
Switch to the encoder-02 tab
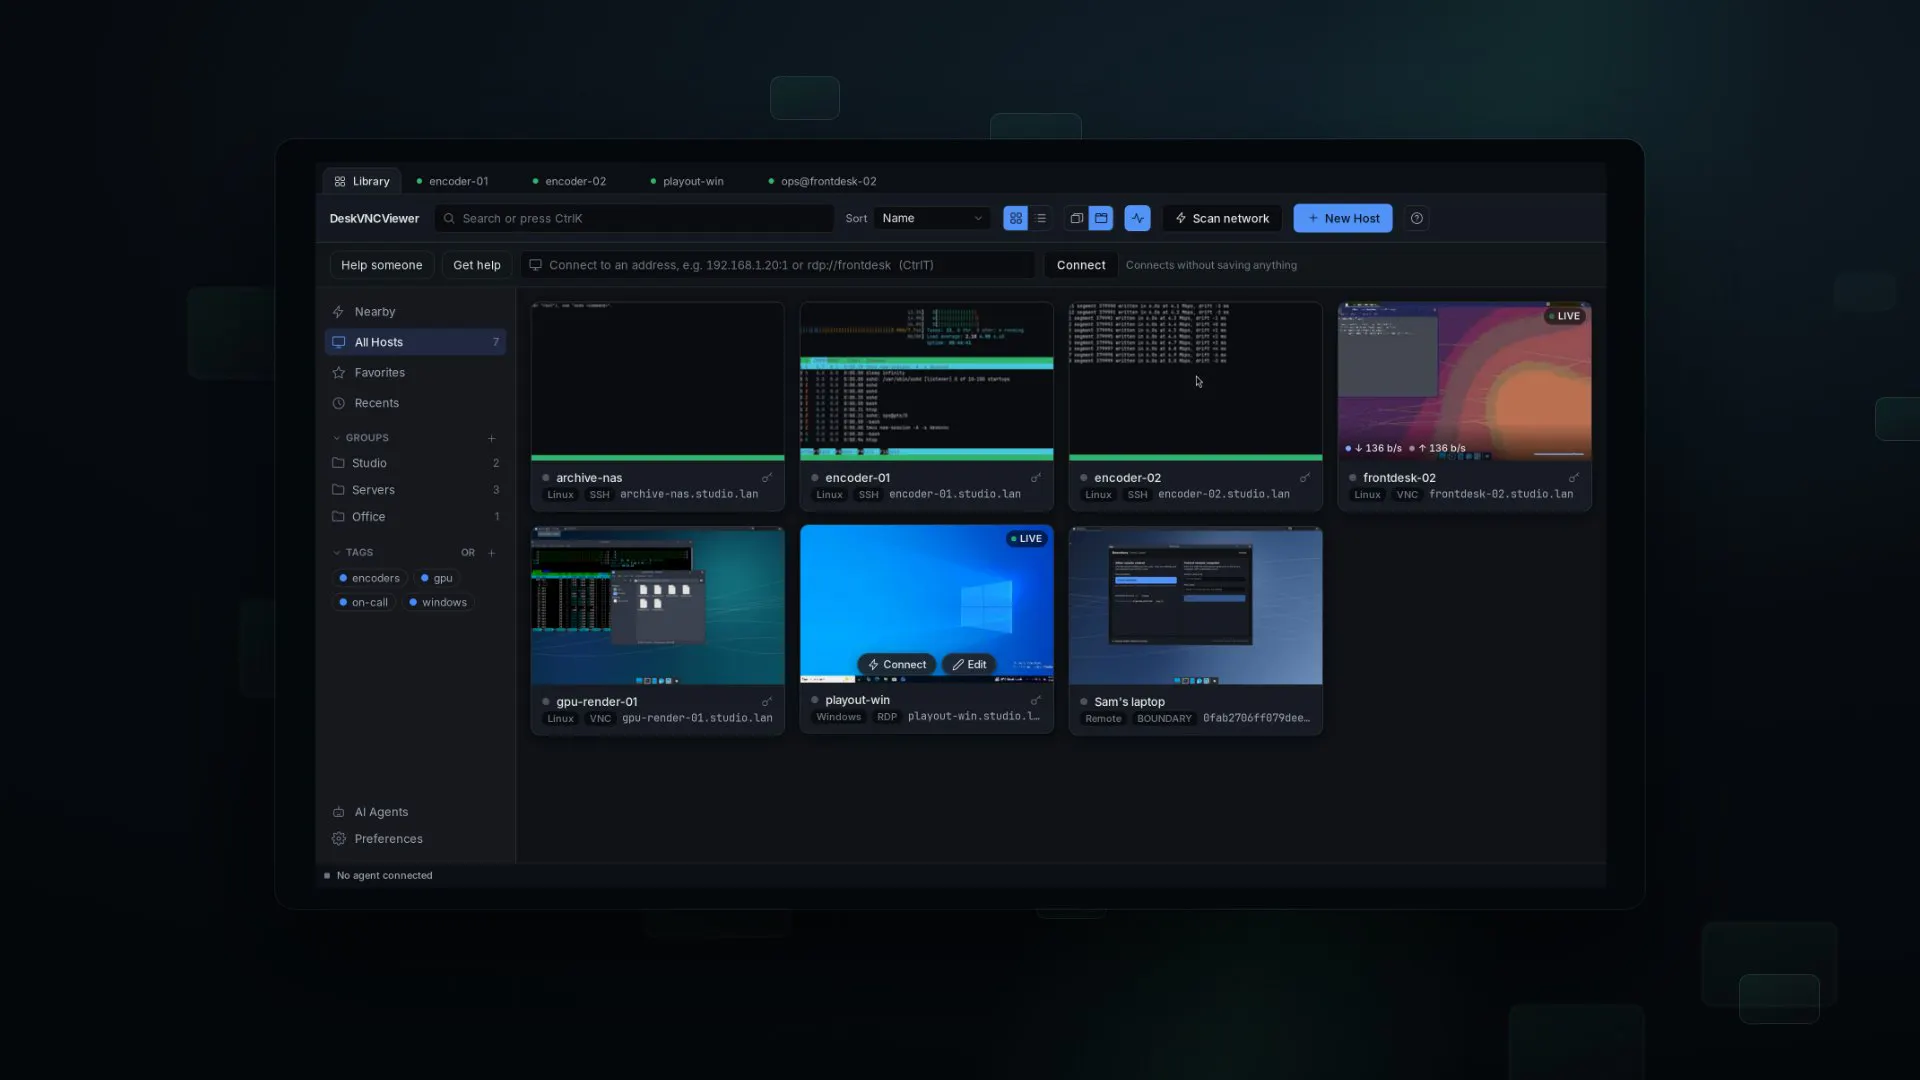(x=569, y=181)
